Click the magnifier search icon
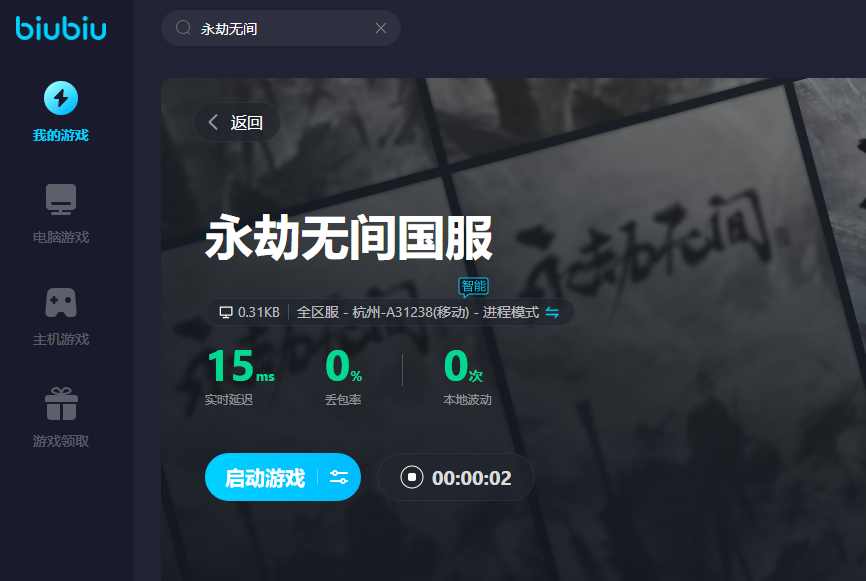Viewport: 866px width, 581px height. tap(183, 28)
